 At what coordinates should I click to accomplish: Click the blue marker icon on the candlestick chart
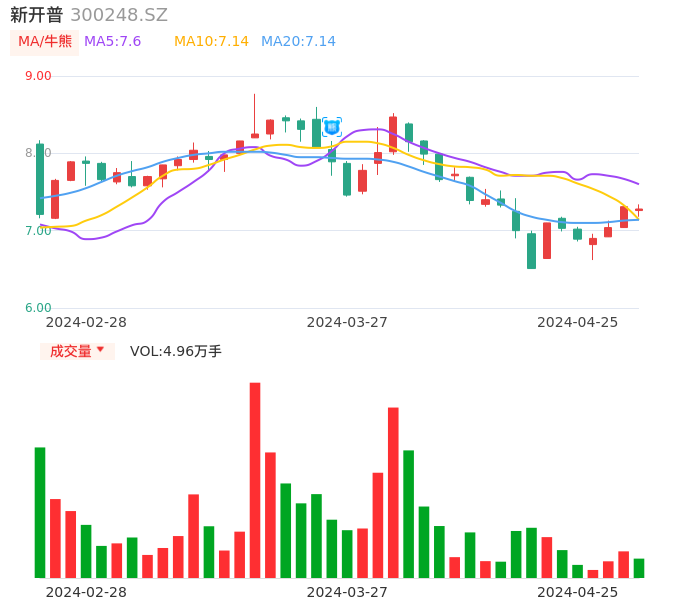point(332,127)
